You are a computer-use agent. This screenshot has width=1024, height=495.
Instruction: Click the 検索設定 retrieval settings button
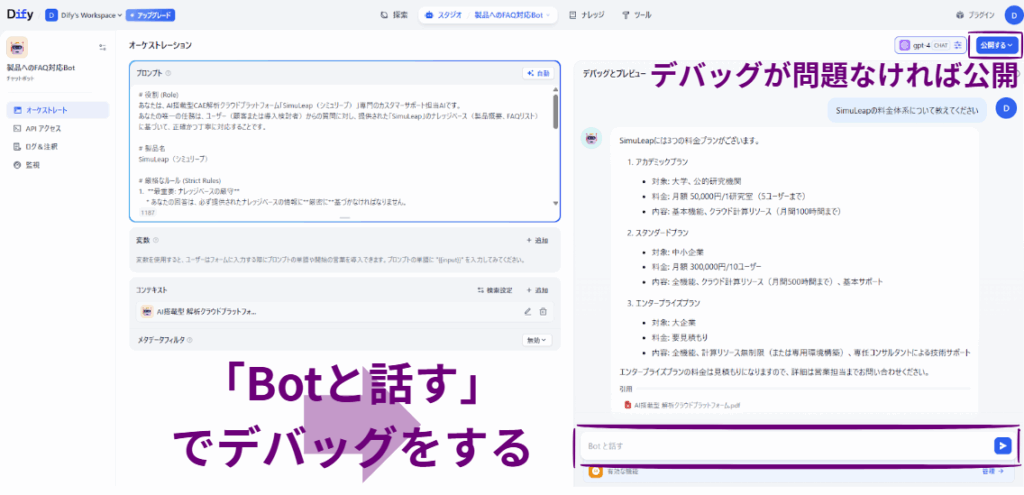[496, 290]
